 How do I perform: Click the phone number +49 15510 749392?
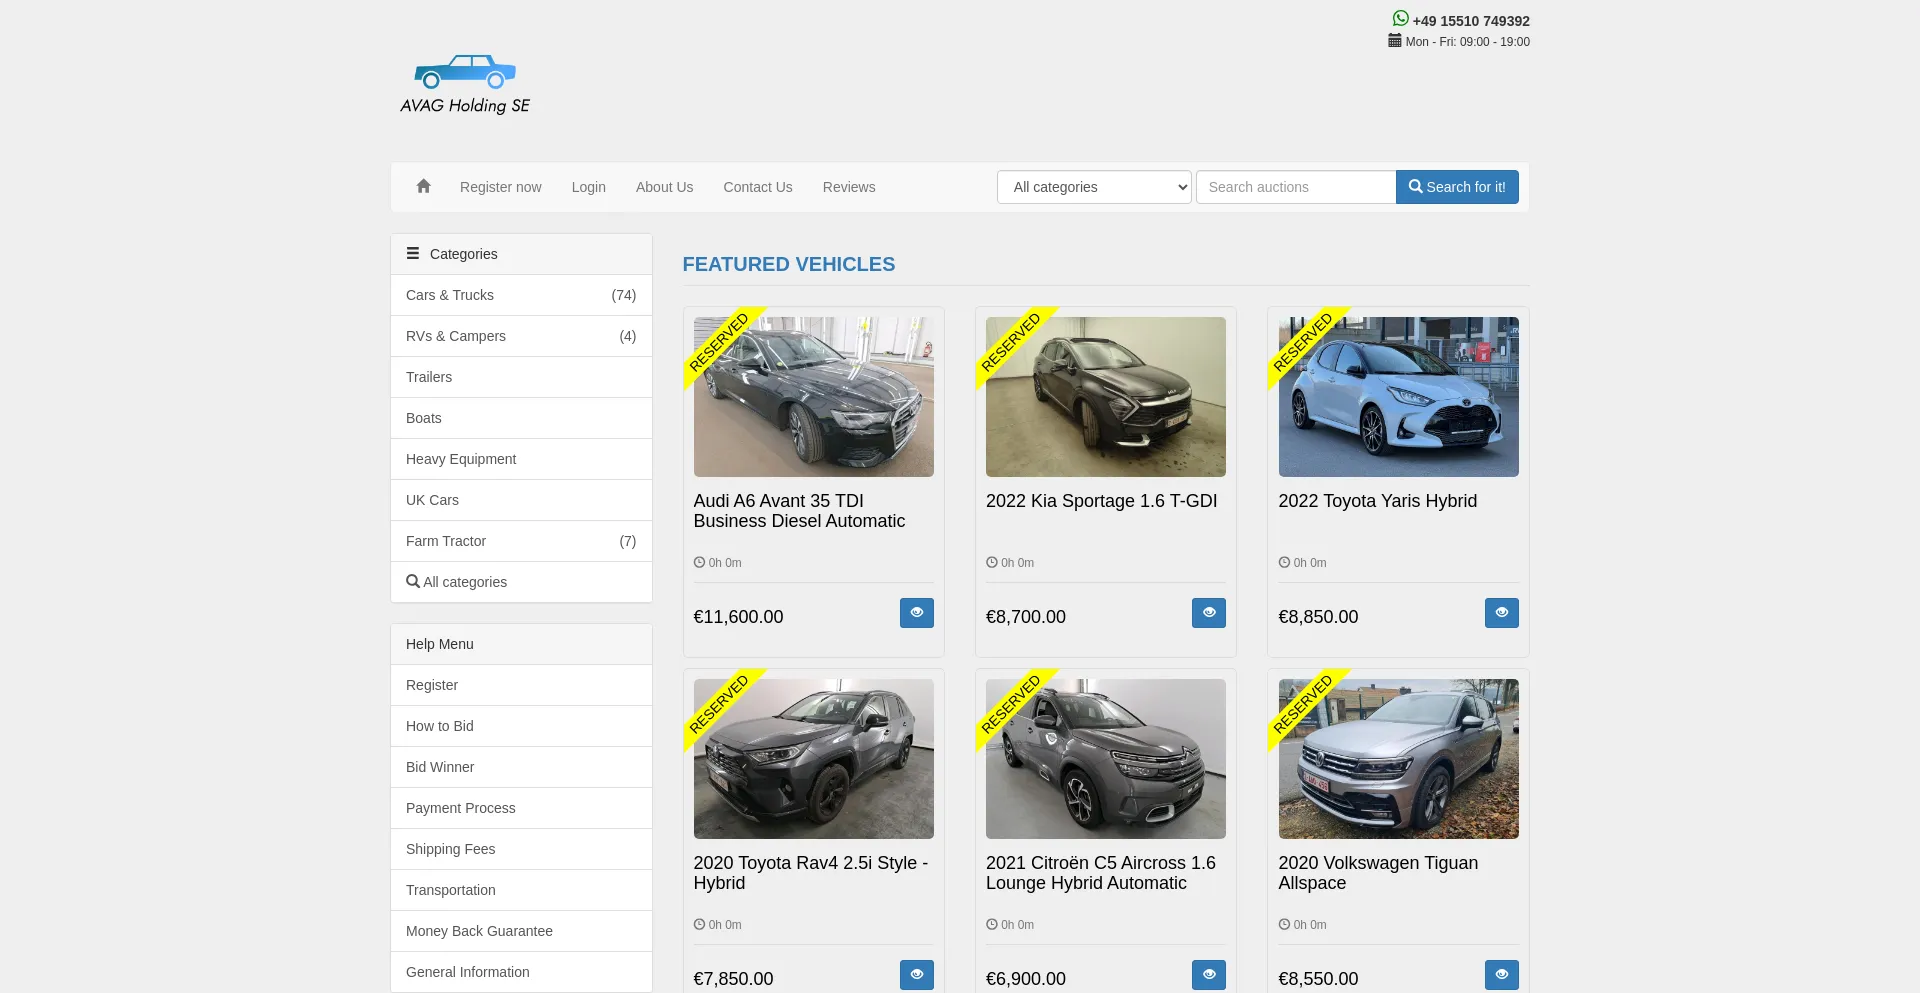pyautogui.click(x=1471, y=21)
